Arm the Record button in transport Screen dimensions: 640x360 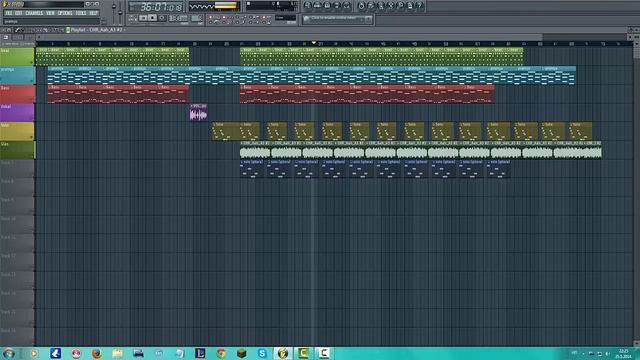[x=162, y=18]
